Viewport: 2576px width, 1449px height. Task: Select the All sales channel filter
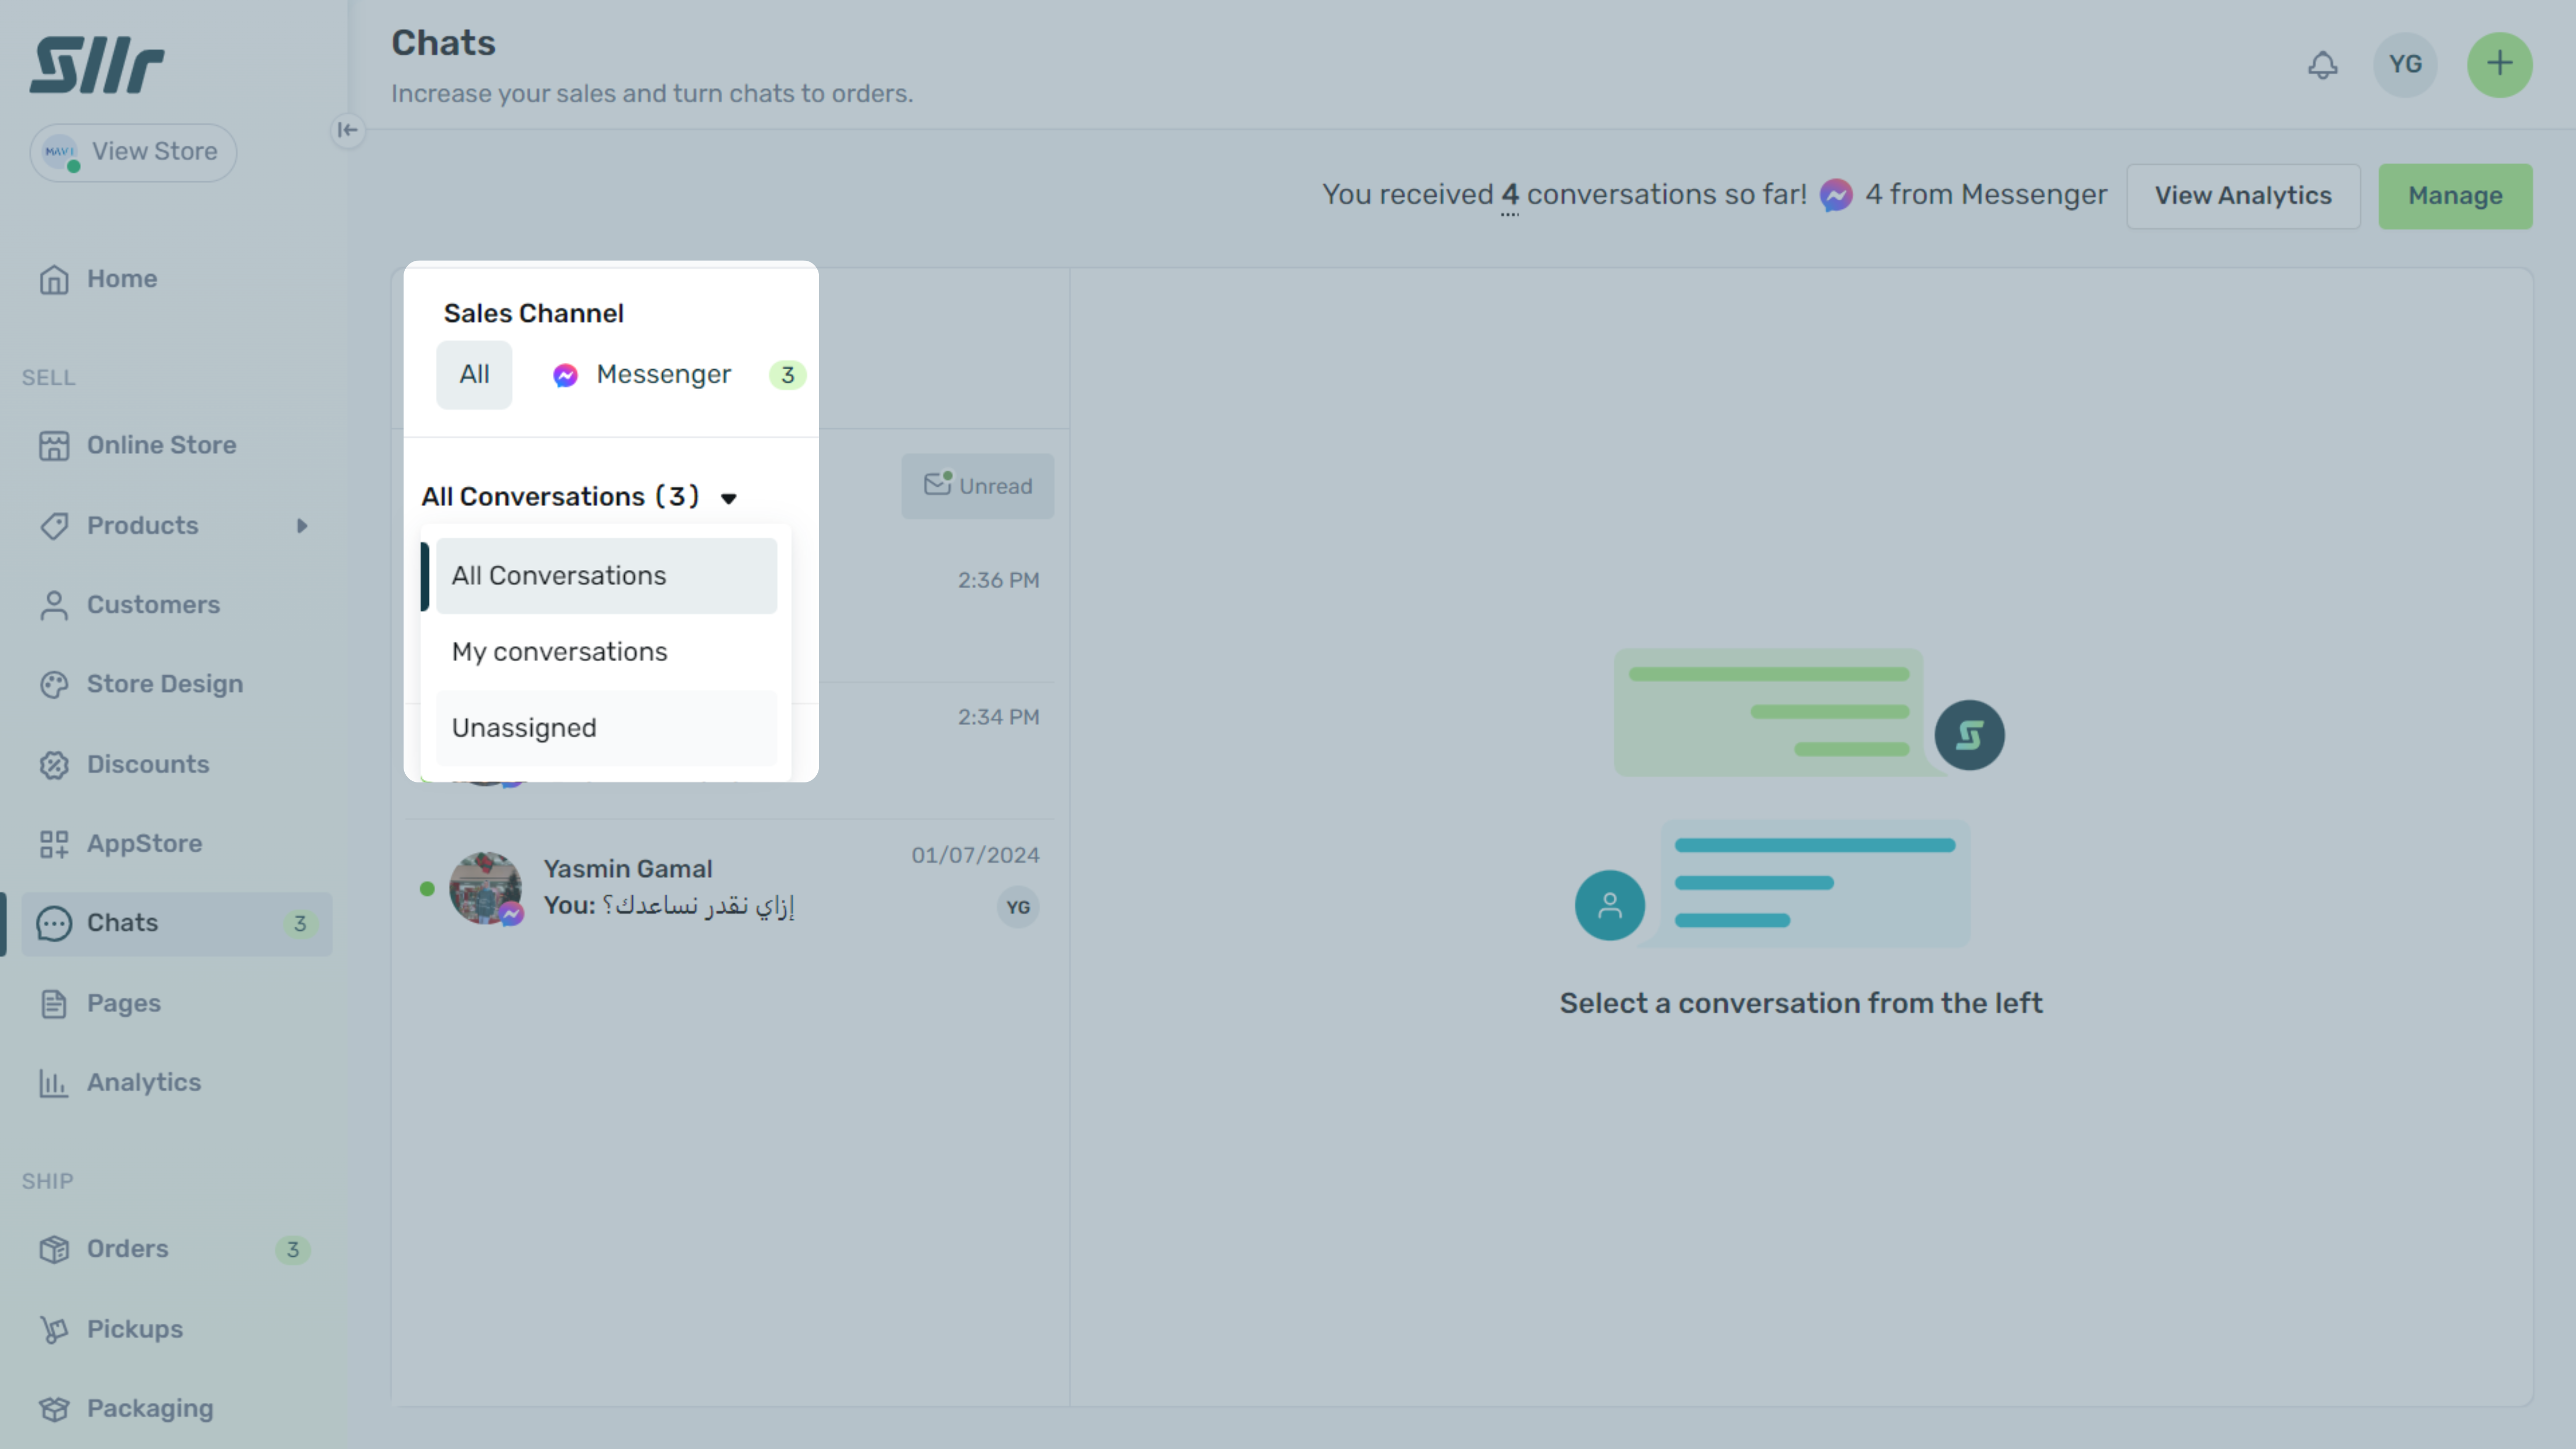pos(474,375)
